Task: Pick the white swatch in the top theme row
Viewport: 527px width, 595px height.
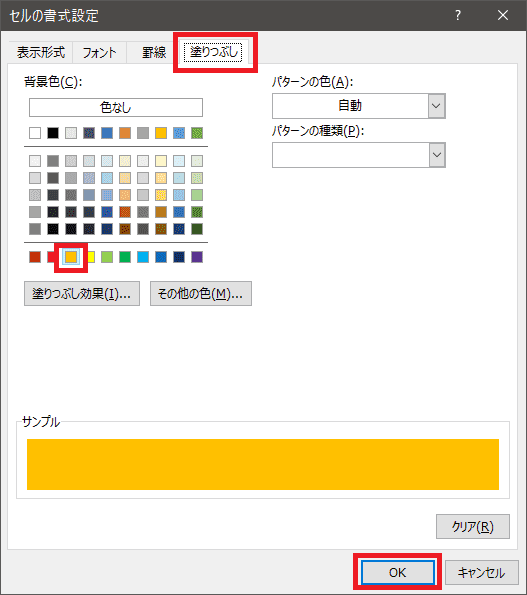Action: [x=35, y=133]
